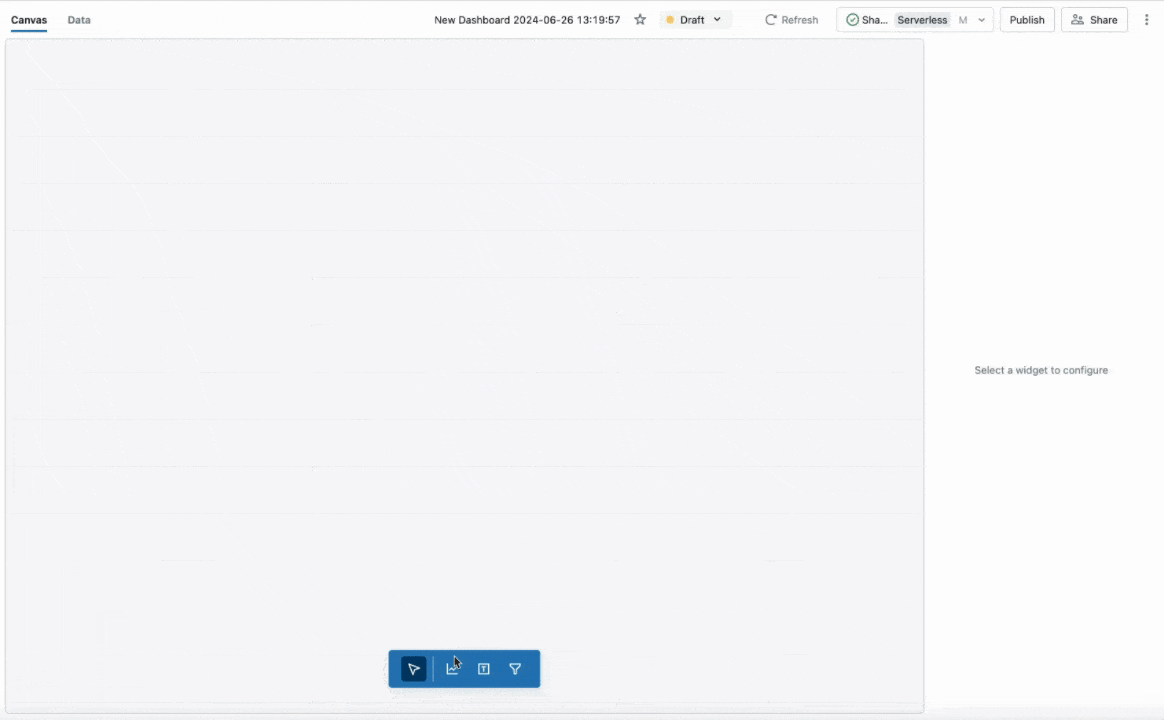Select the cursor selection tool
Viewport: 1164px width, 720px height.
414,669
